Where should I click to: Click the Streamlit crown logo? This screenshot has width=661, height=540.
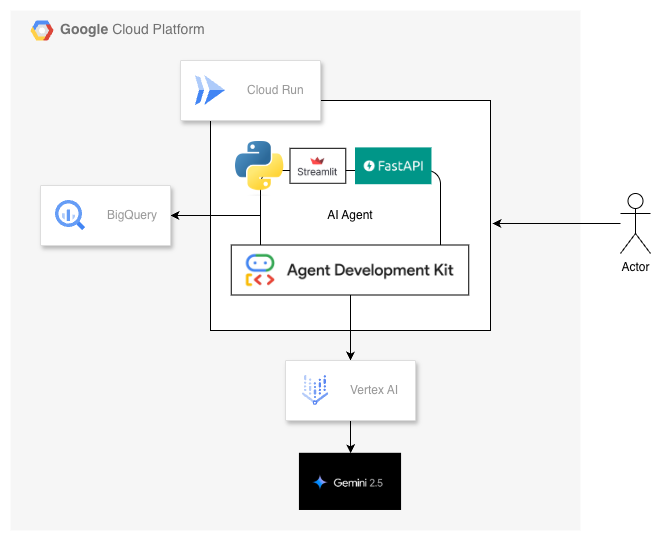[317, 161]
